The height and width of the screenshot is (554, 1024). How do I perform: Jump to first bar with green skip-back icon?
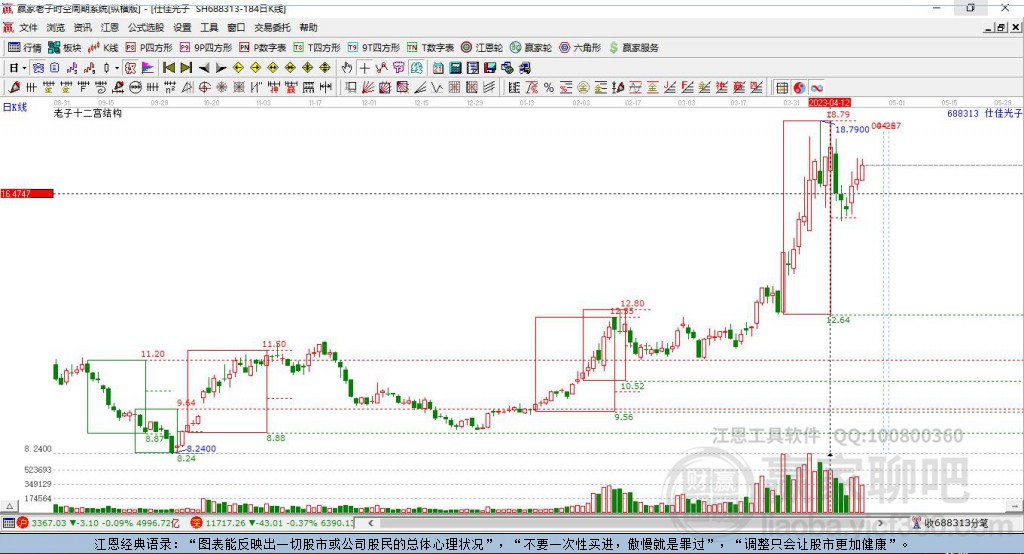point(168,68)
